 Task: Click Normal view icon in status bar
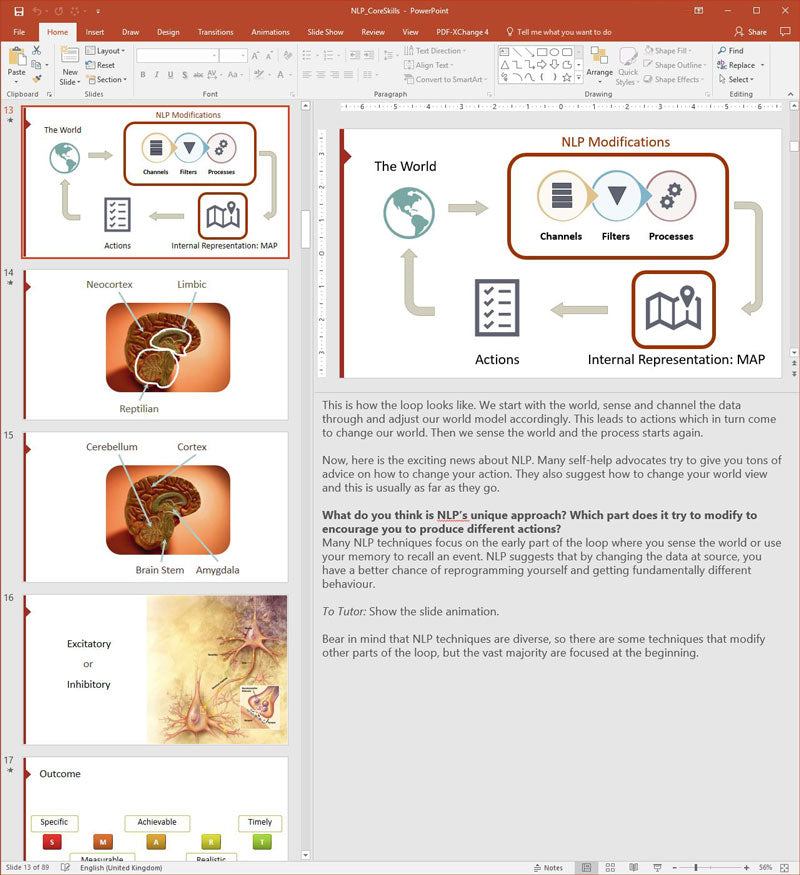(x=586, y=868)
